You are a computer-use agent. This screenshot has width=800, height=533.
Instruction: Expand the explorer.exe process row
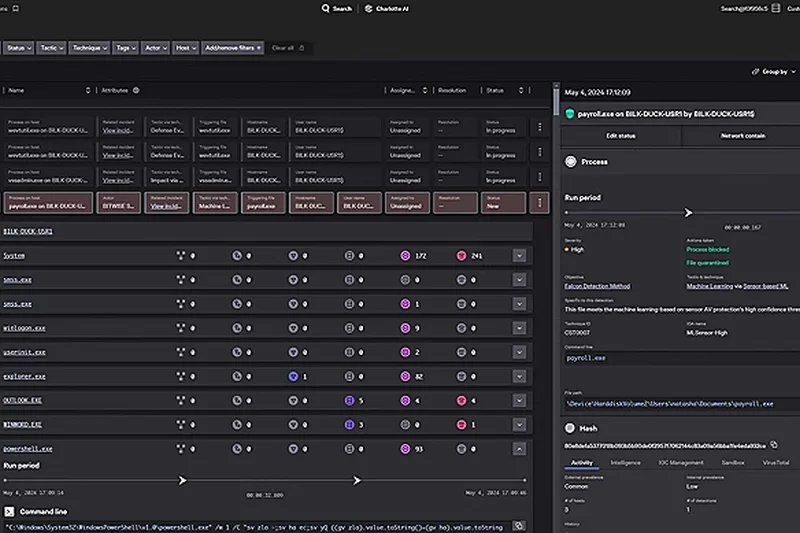519,376
